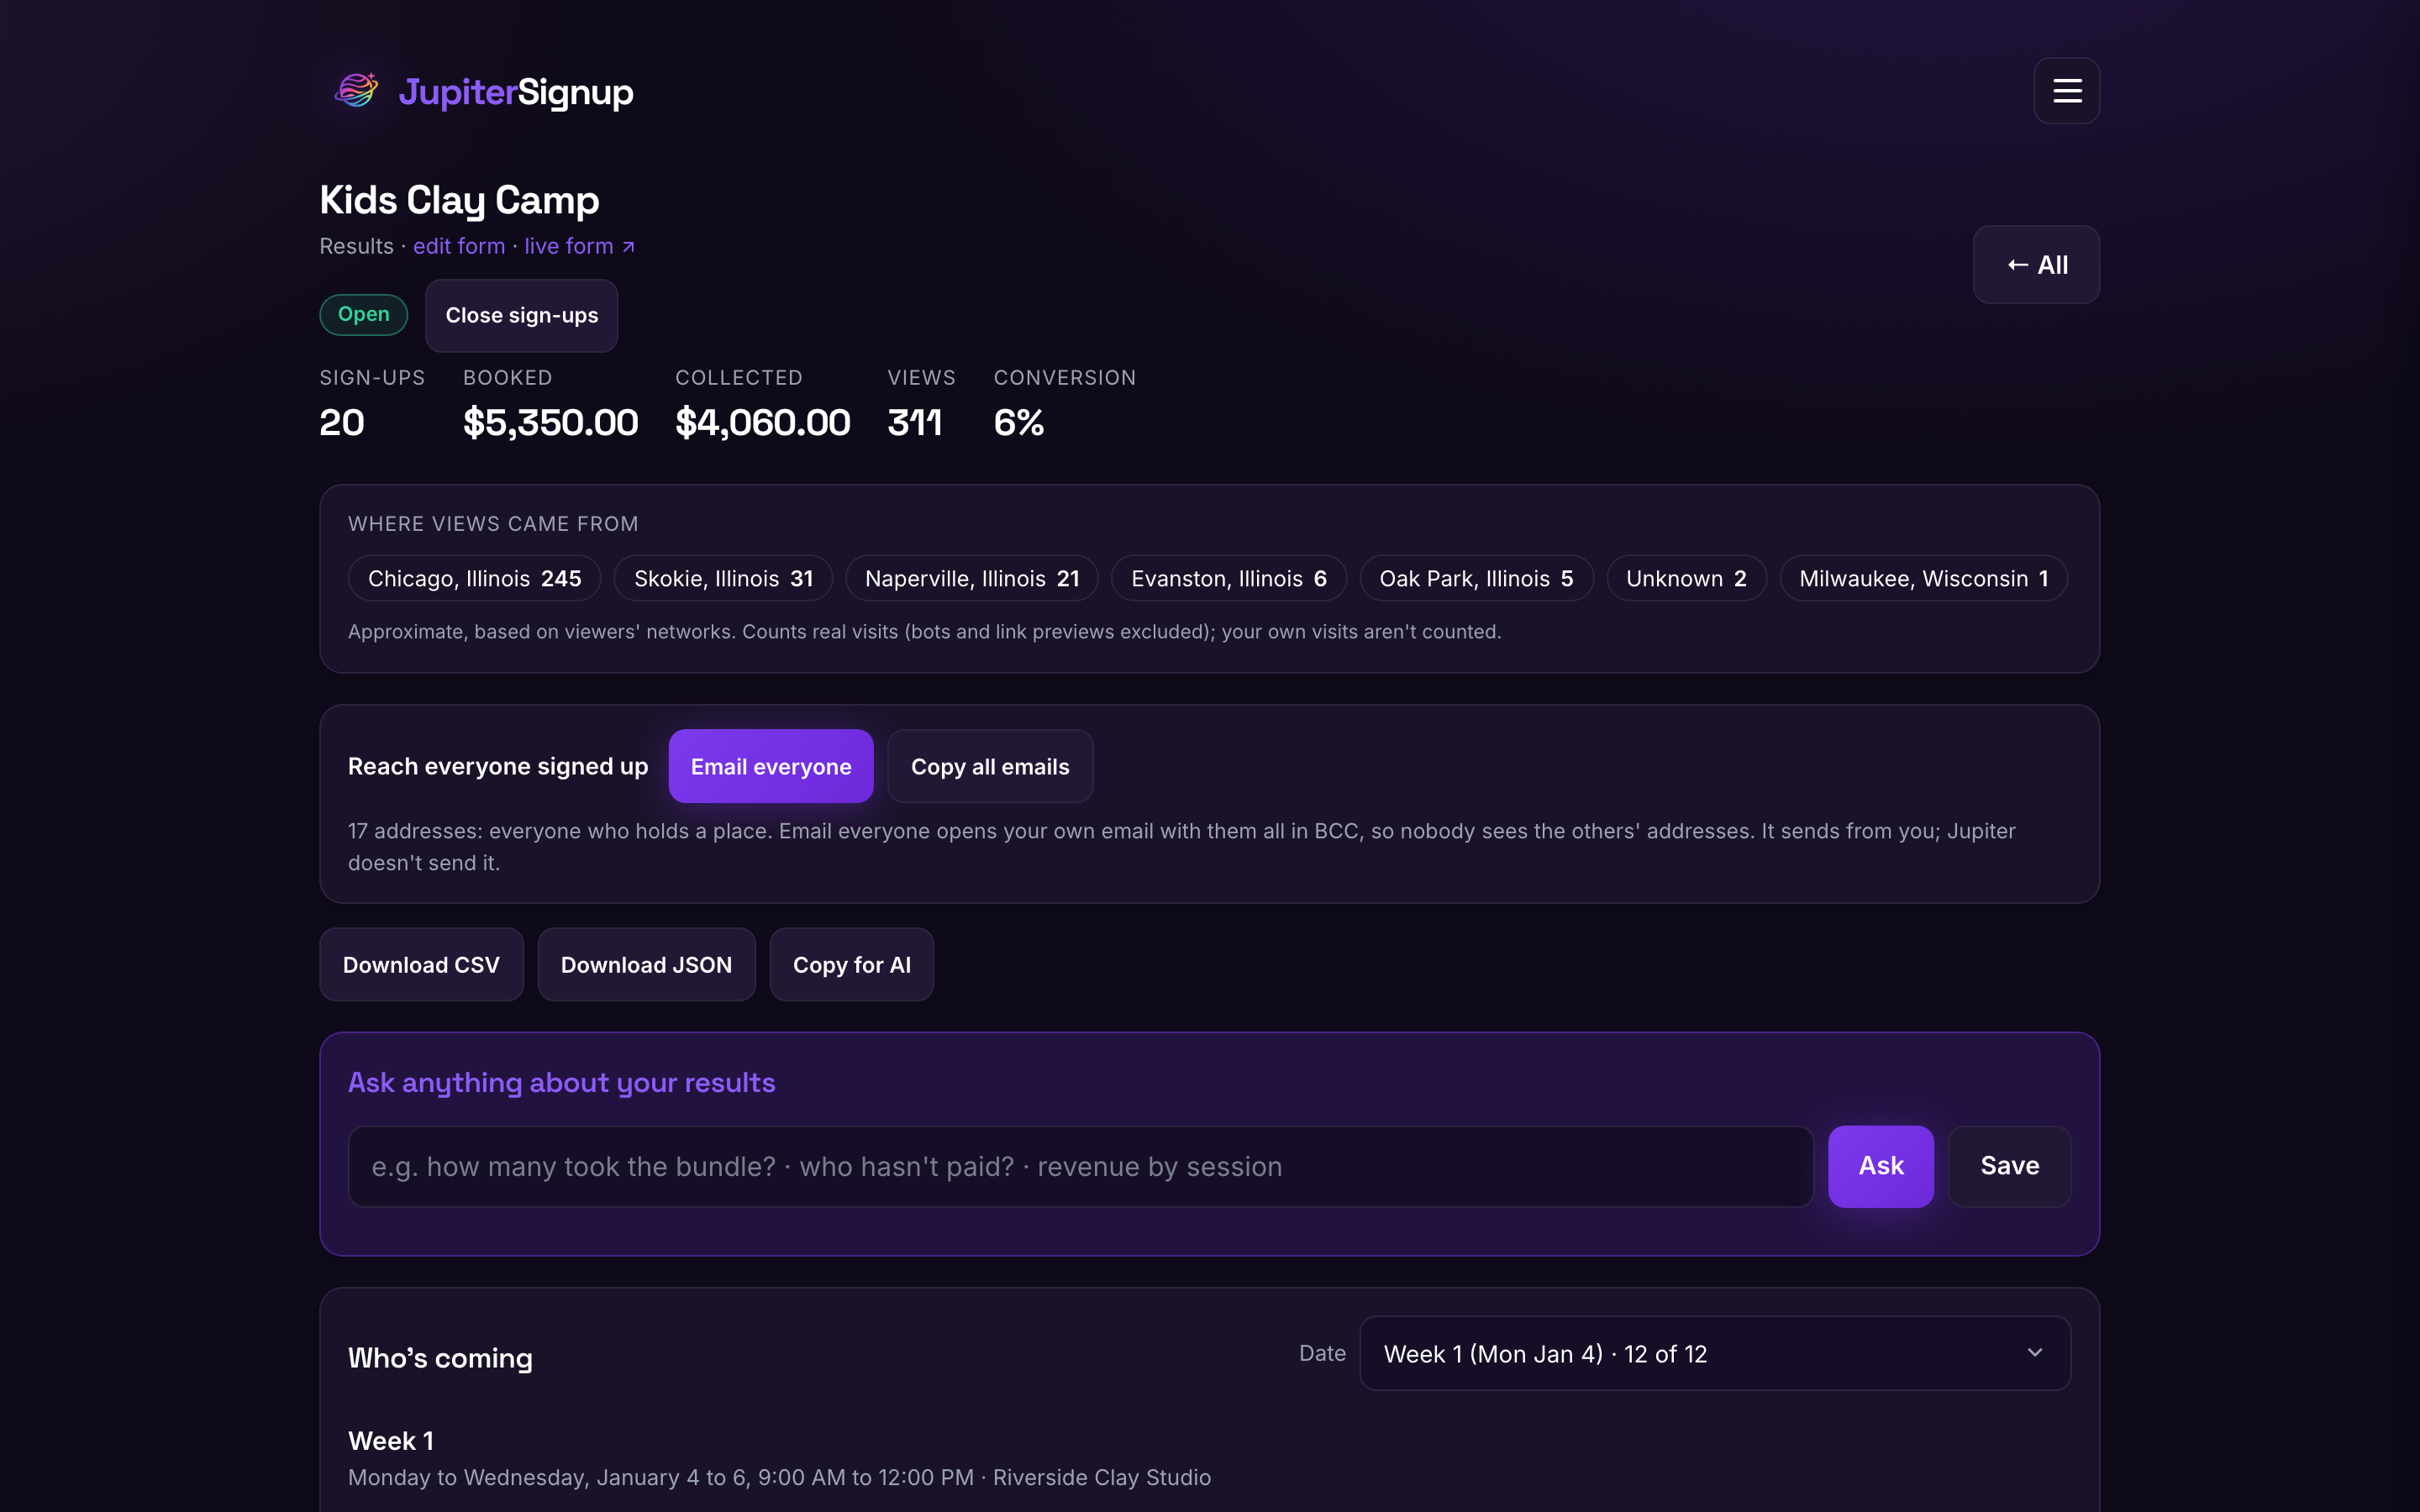The height and width of the screenshot is (1512, 2420).
Task: Select the Naperville, Illinois 21 chip
Action: point(971,578)
